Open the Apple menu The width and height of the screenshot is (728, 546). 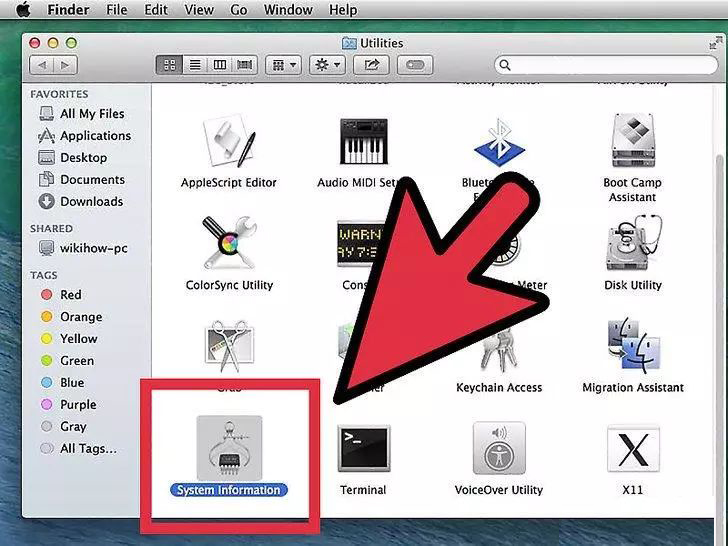pyautogui.click(x=23, y=9)
